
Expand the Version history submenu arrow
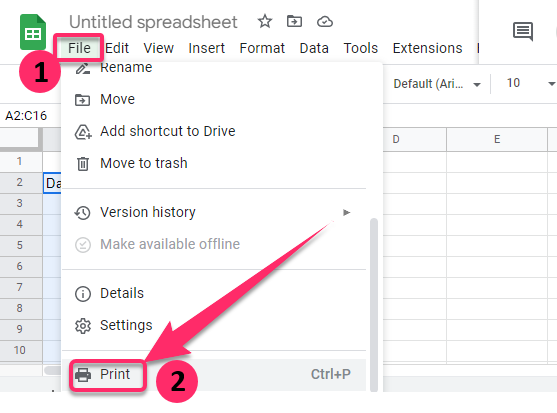pos(346,212)
